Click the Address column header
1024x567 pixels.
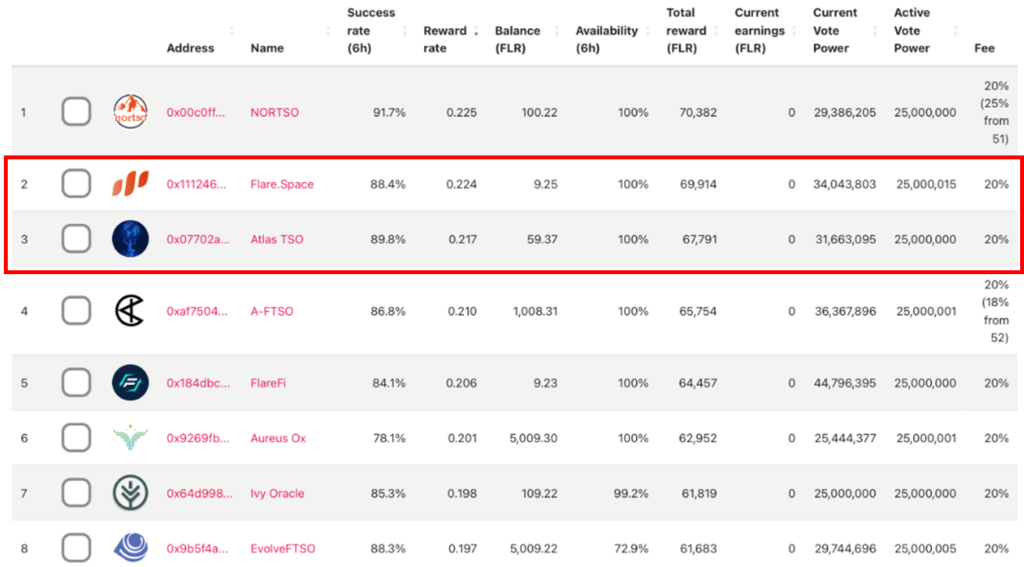point(190,48)
